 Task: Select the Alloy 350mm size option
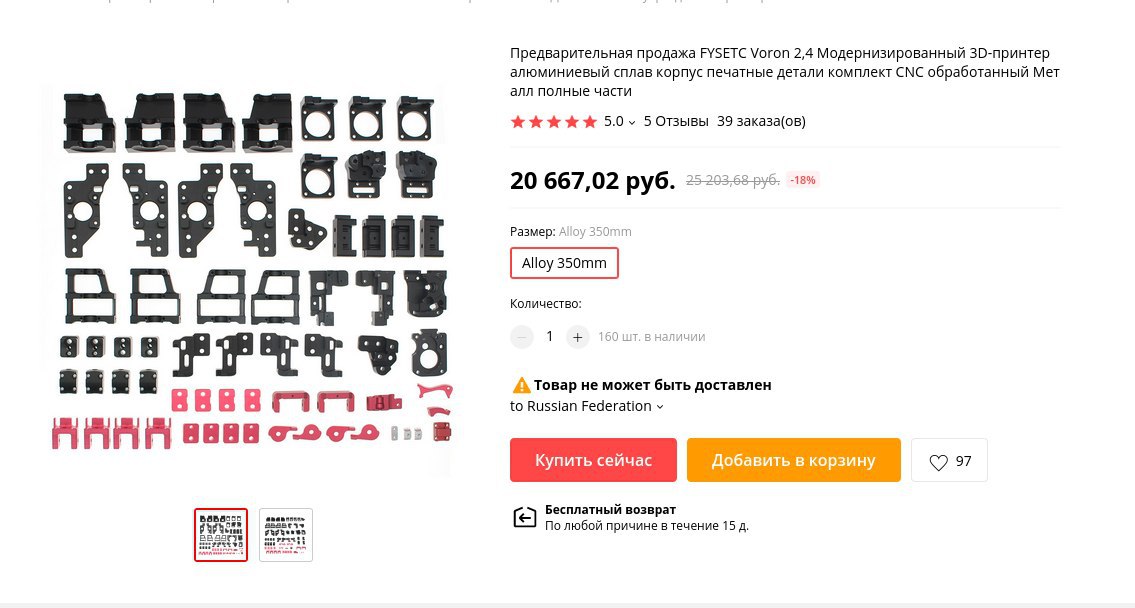click(564, 263)
